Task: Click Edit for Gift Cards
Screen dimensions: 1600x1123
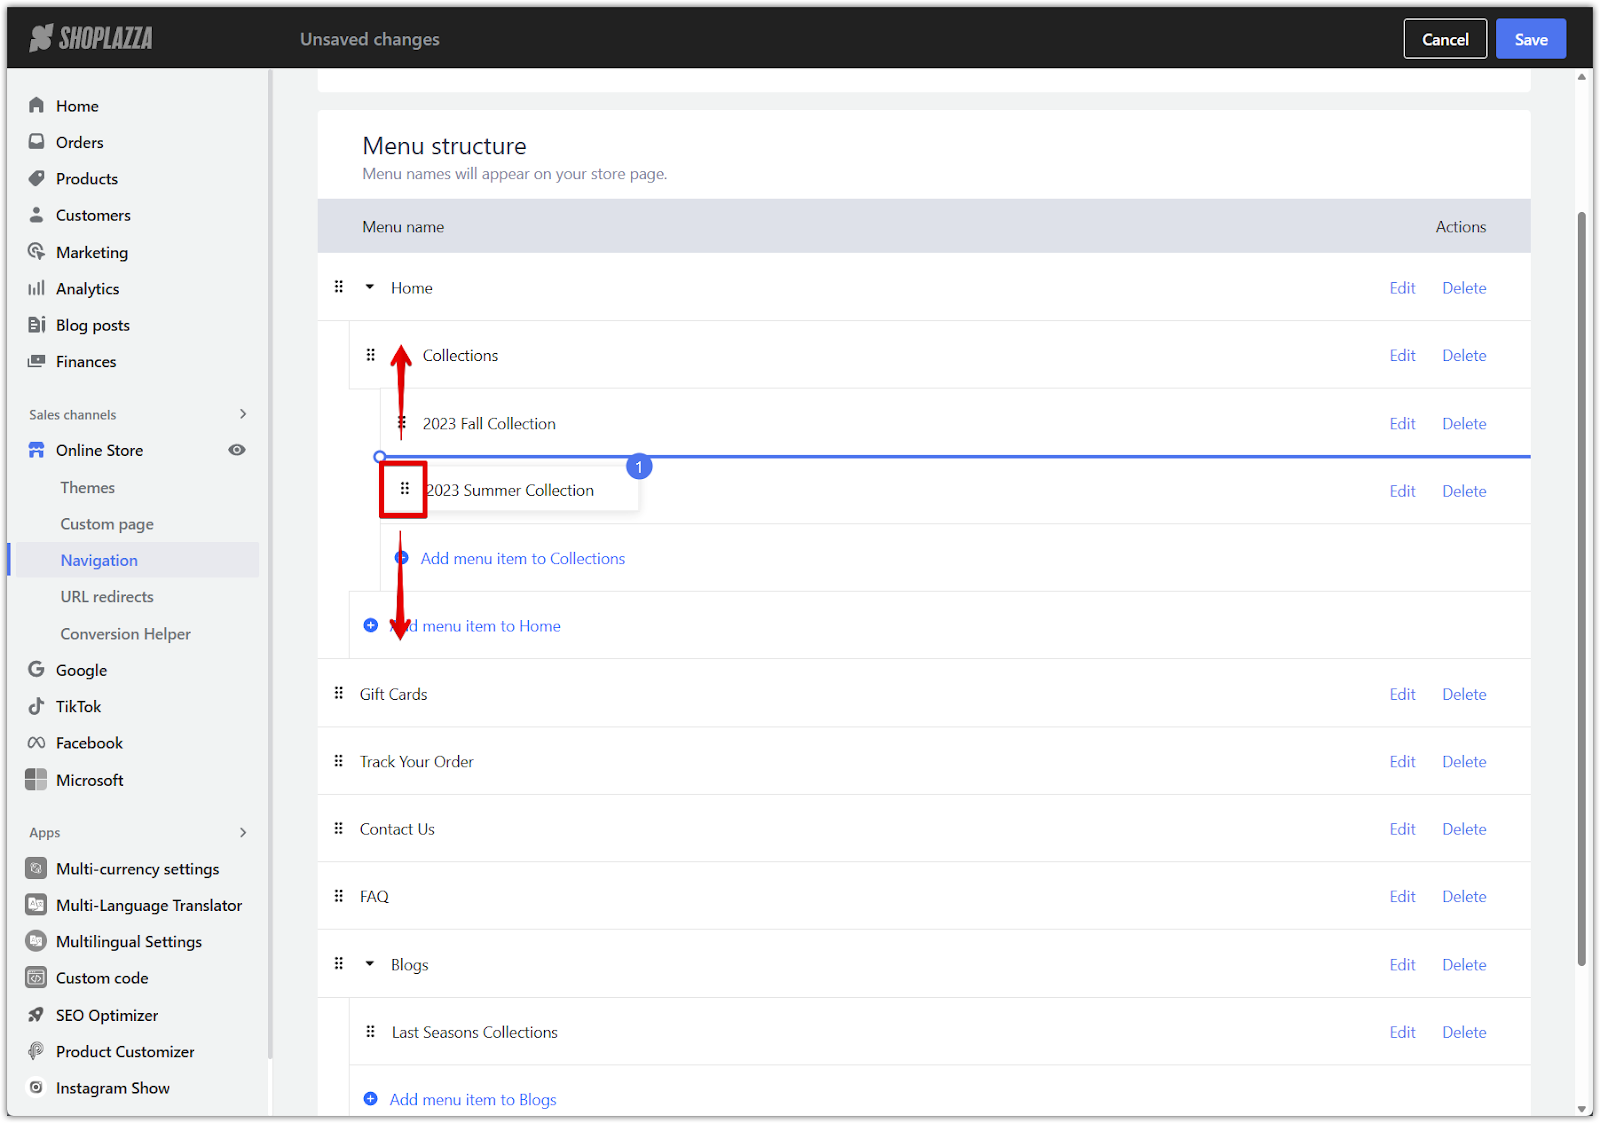Action: coord(1402,694)
